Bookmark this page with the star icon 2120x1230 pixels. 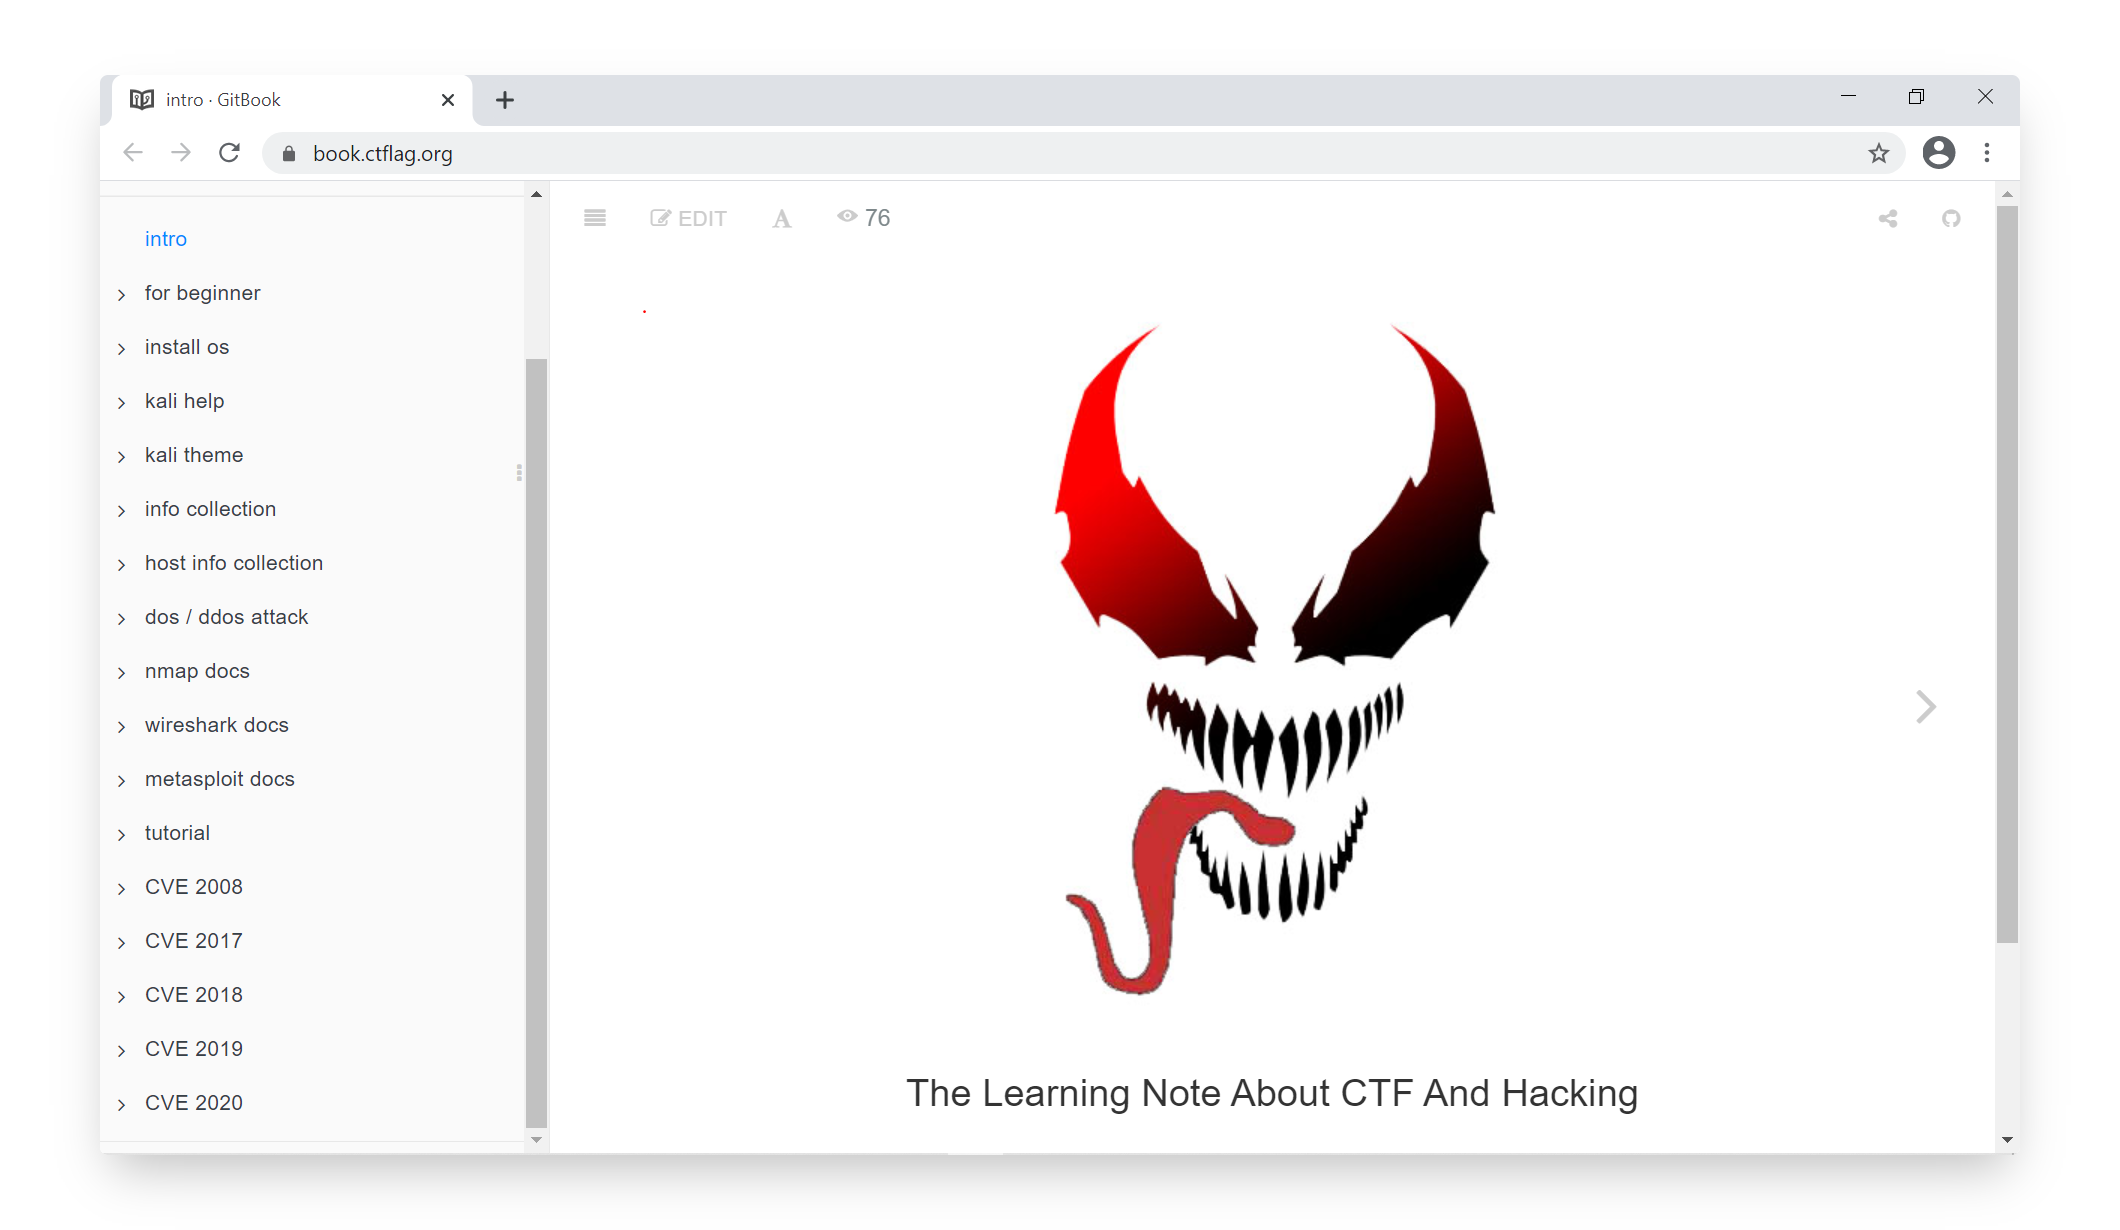(1879, 153)
